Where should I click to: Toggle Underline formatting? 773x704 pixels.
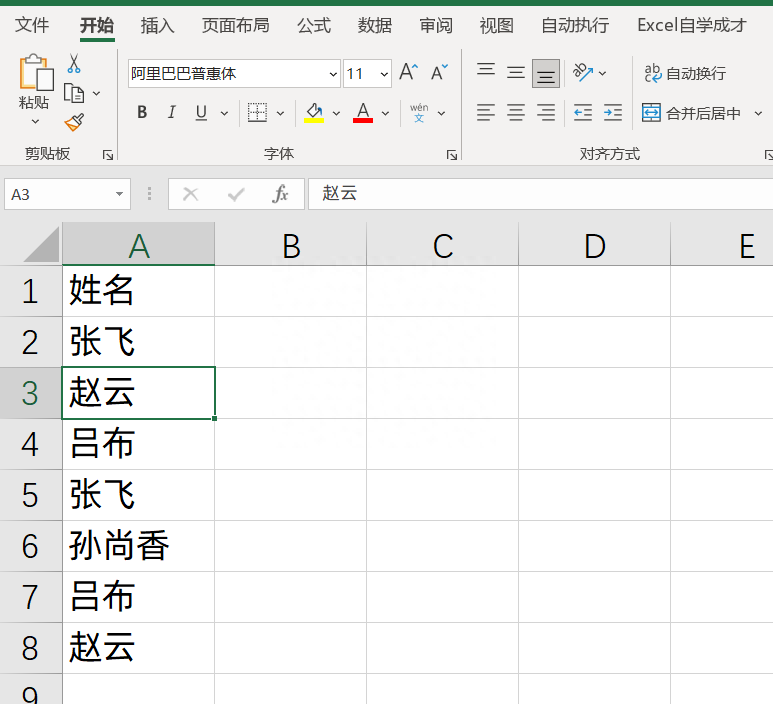point(201,113)
